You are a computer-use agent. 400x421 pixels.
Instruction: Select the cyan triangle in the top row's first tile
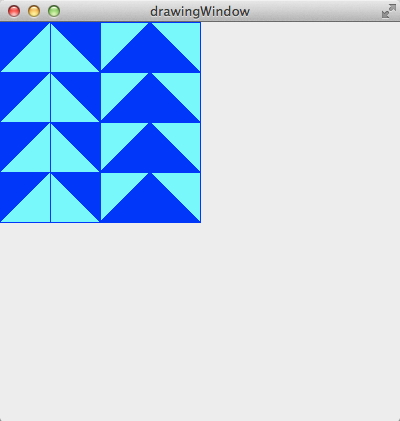pyautogui.click(x=33, y=55)
